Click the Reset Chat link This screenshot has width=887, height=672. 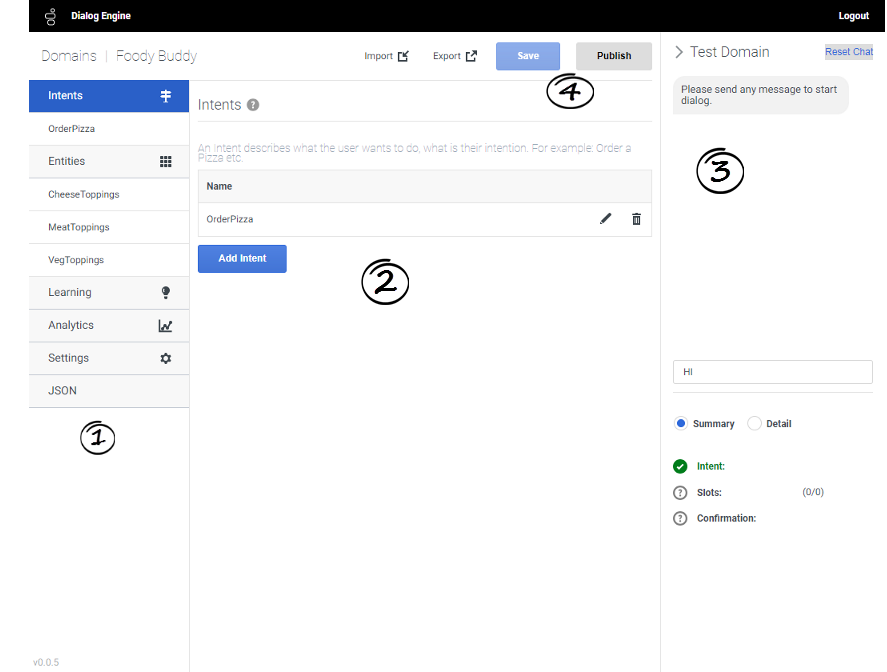[x=848, y=52]
